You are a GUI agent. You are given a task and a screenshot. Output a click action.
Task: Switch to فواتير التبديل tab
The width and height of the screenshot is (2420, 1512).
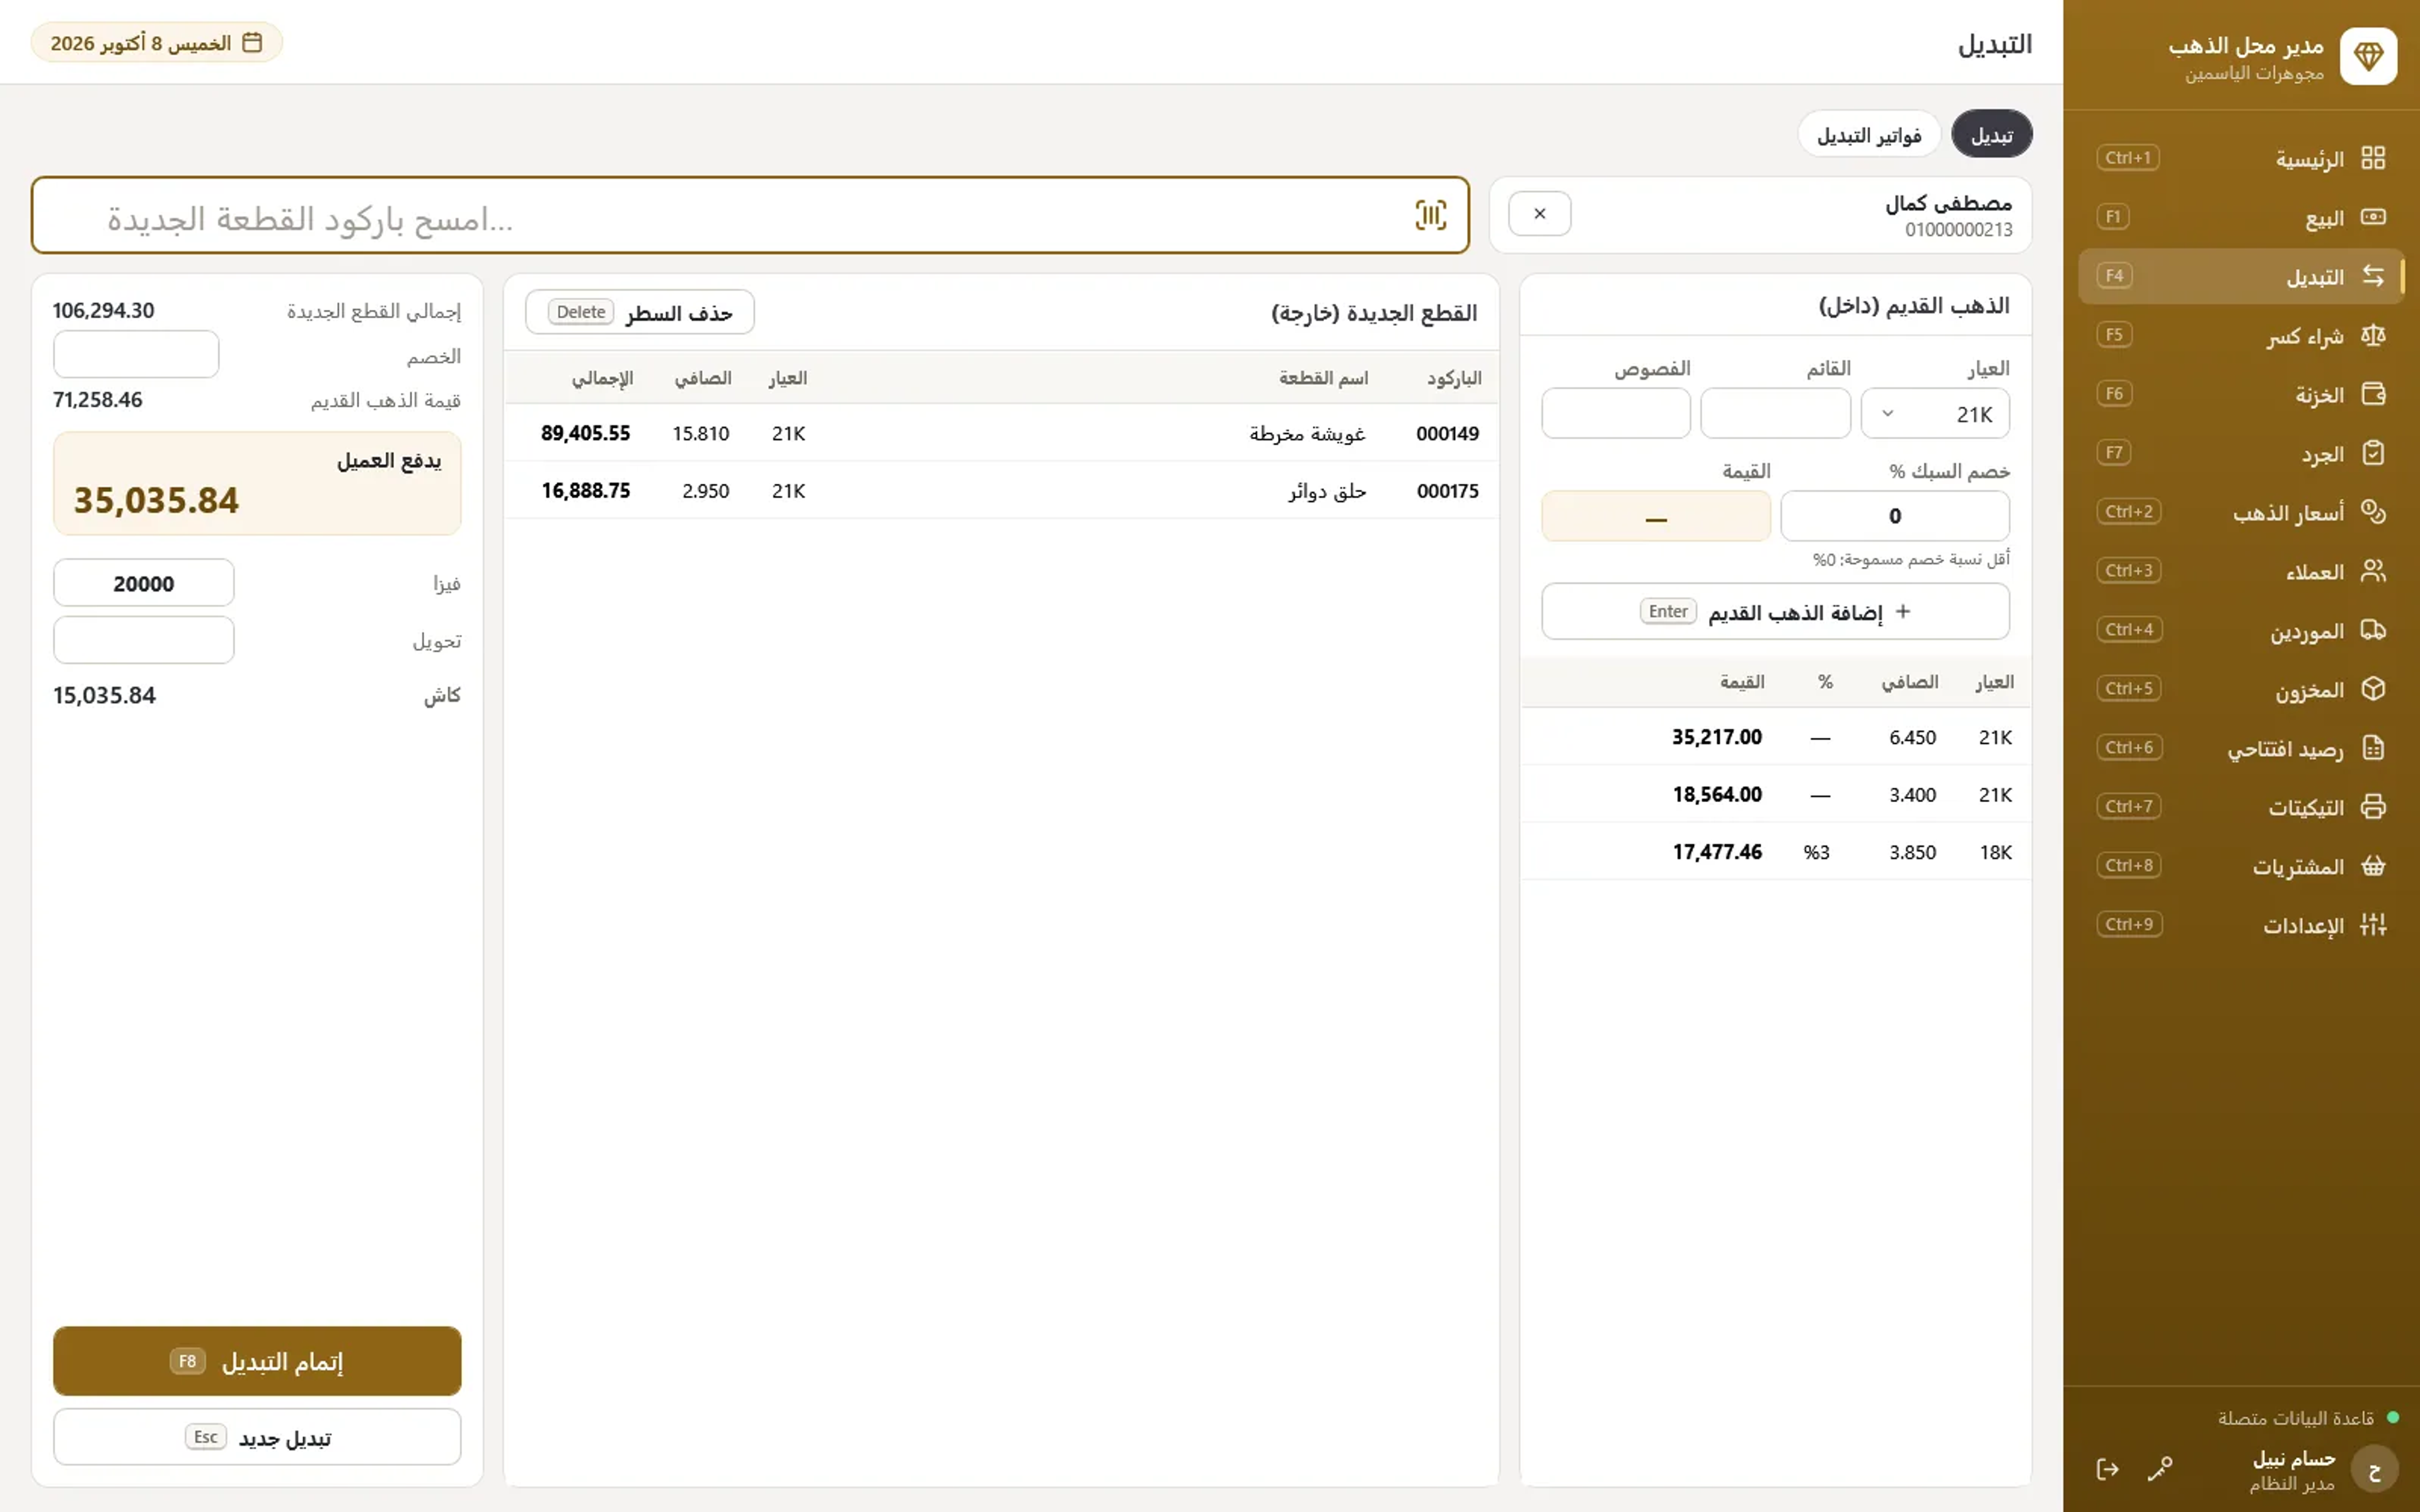point(1869,134)
